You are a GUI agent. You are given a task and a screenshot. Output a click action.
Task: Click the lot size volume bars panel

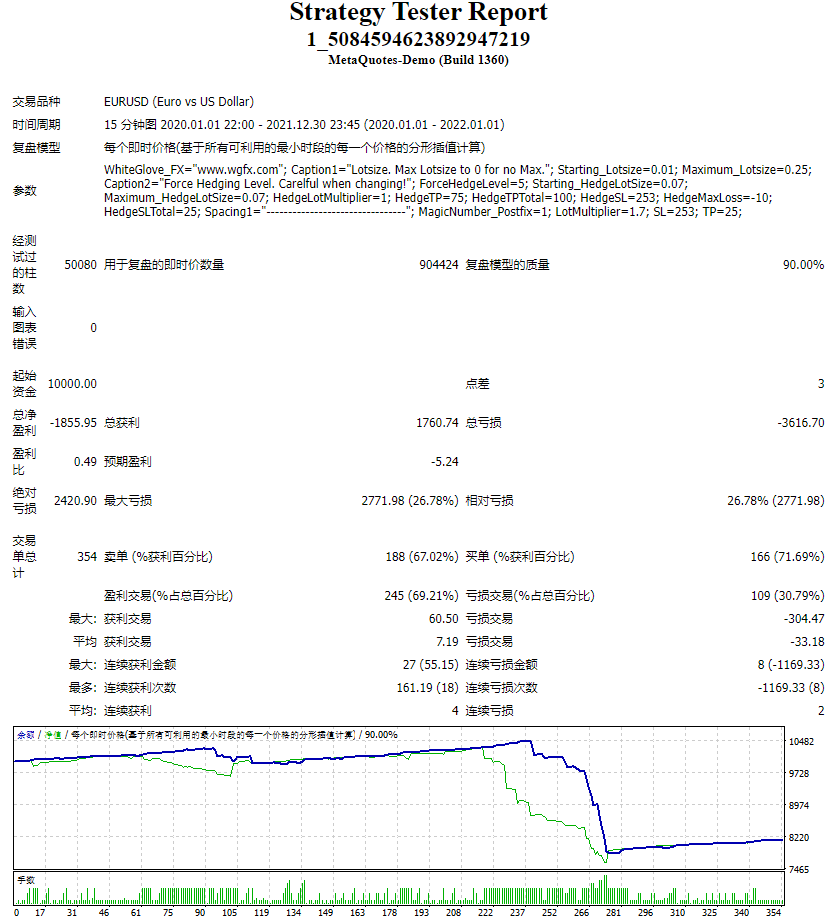point(398,889)
